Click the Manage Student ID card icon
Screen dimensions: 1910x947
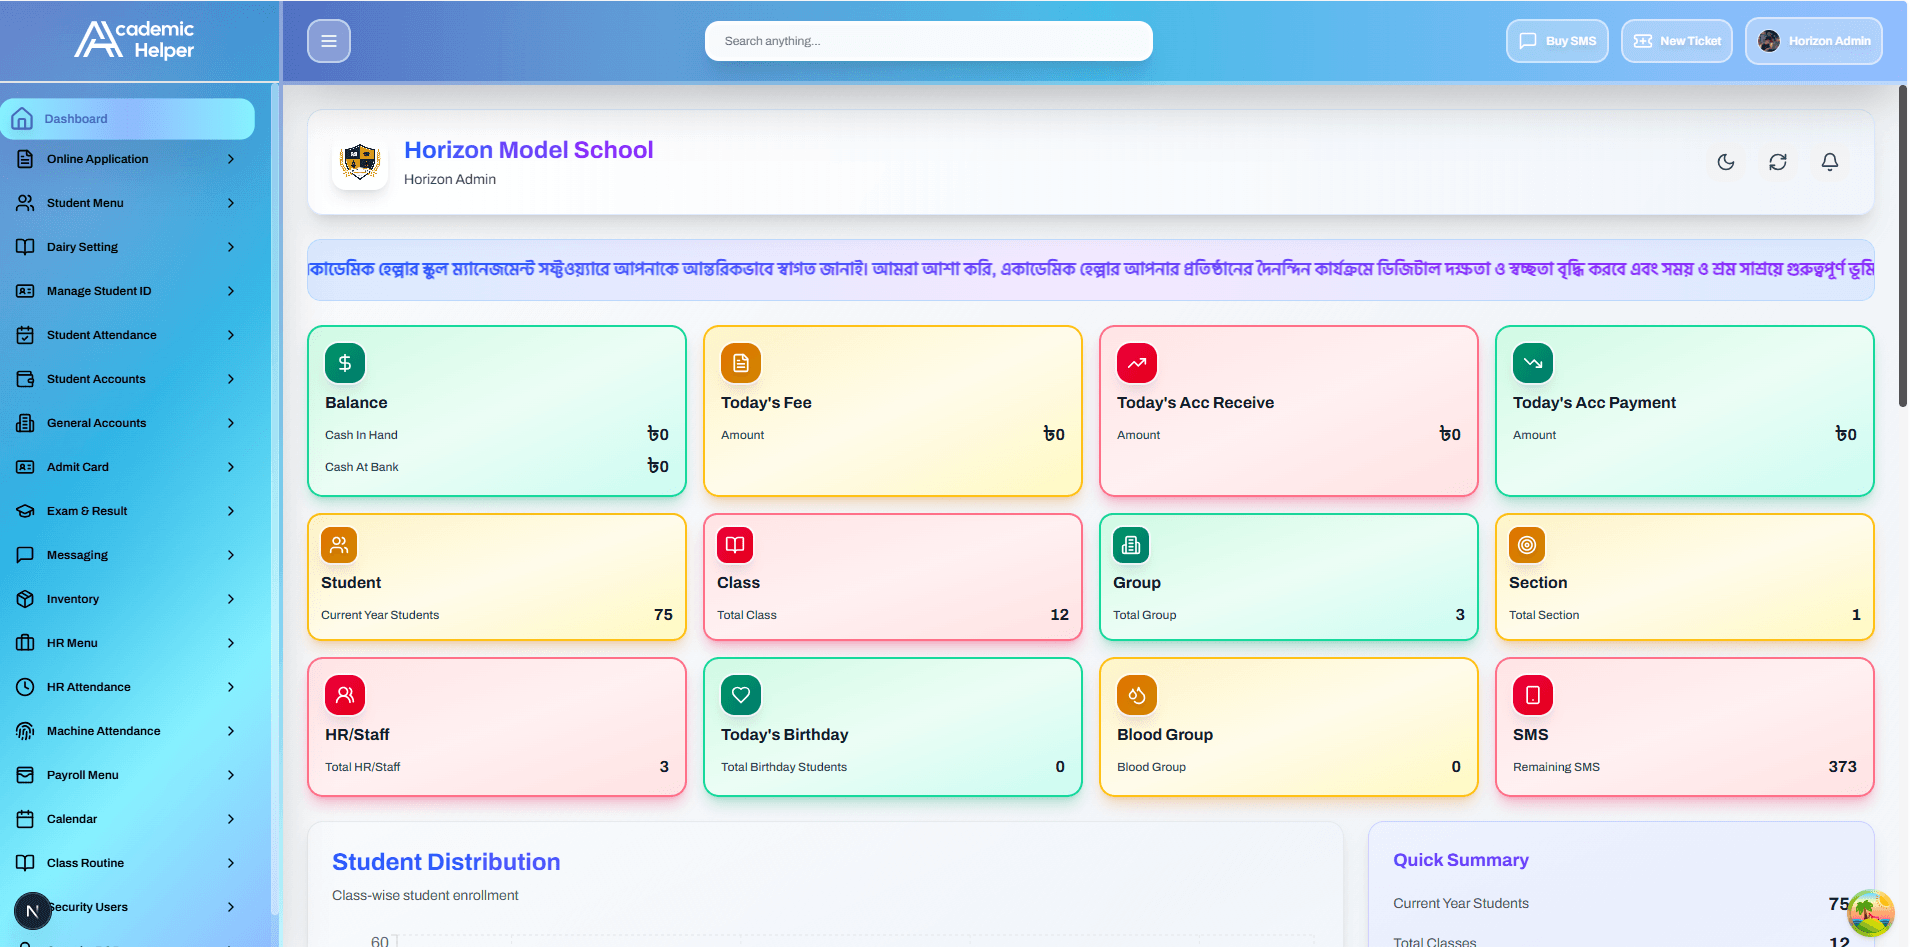point(25,291)
